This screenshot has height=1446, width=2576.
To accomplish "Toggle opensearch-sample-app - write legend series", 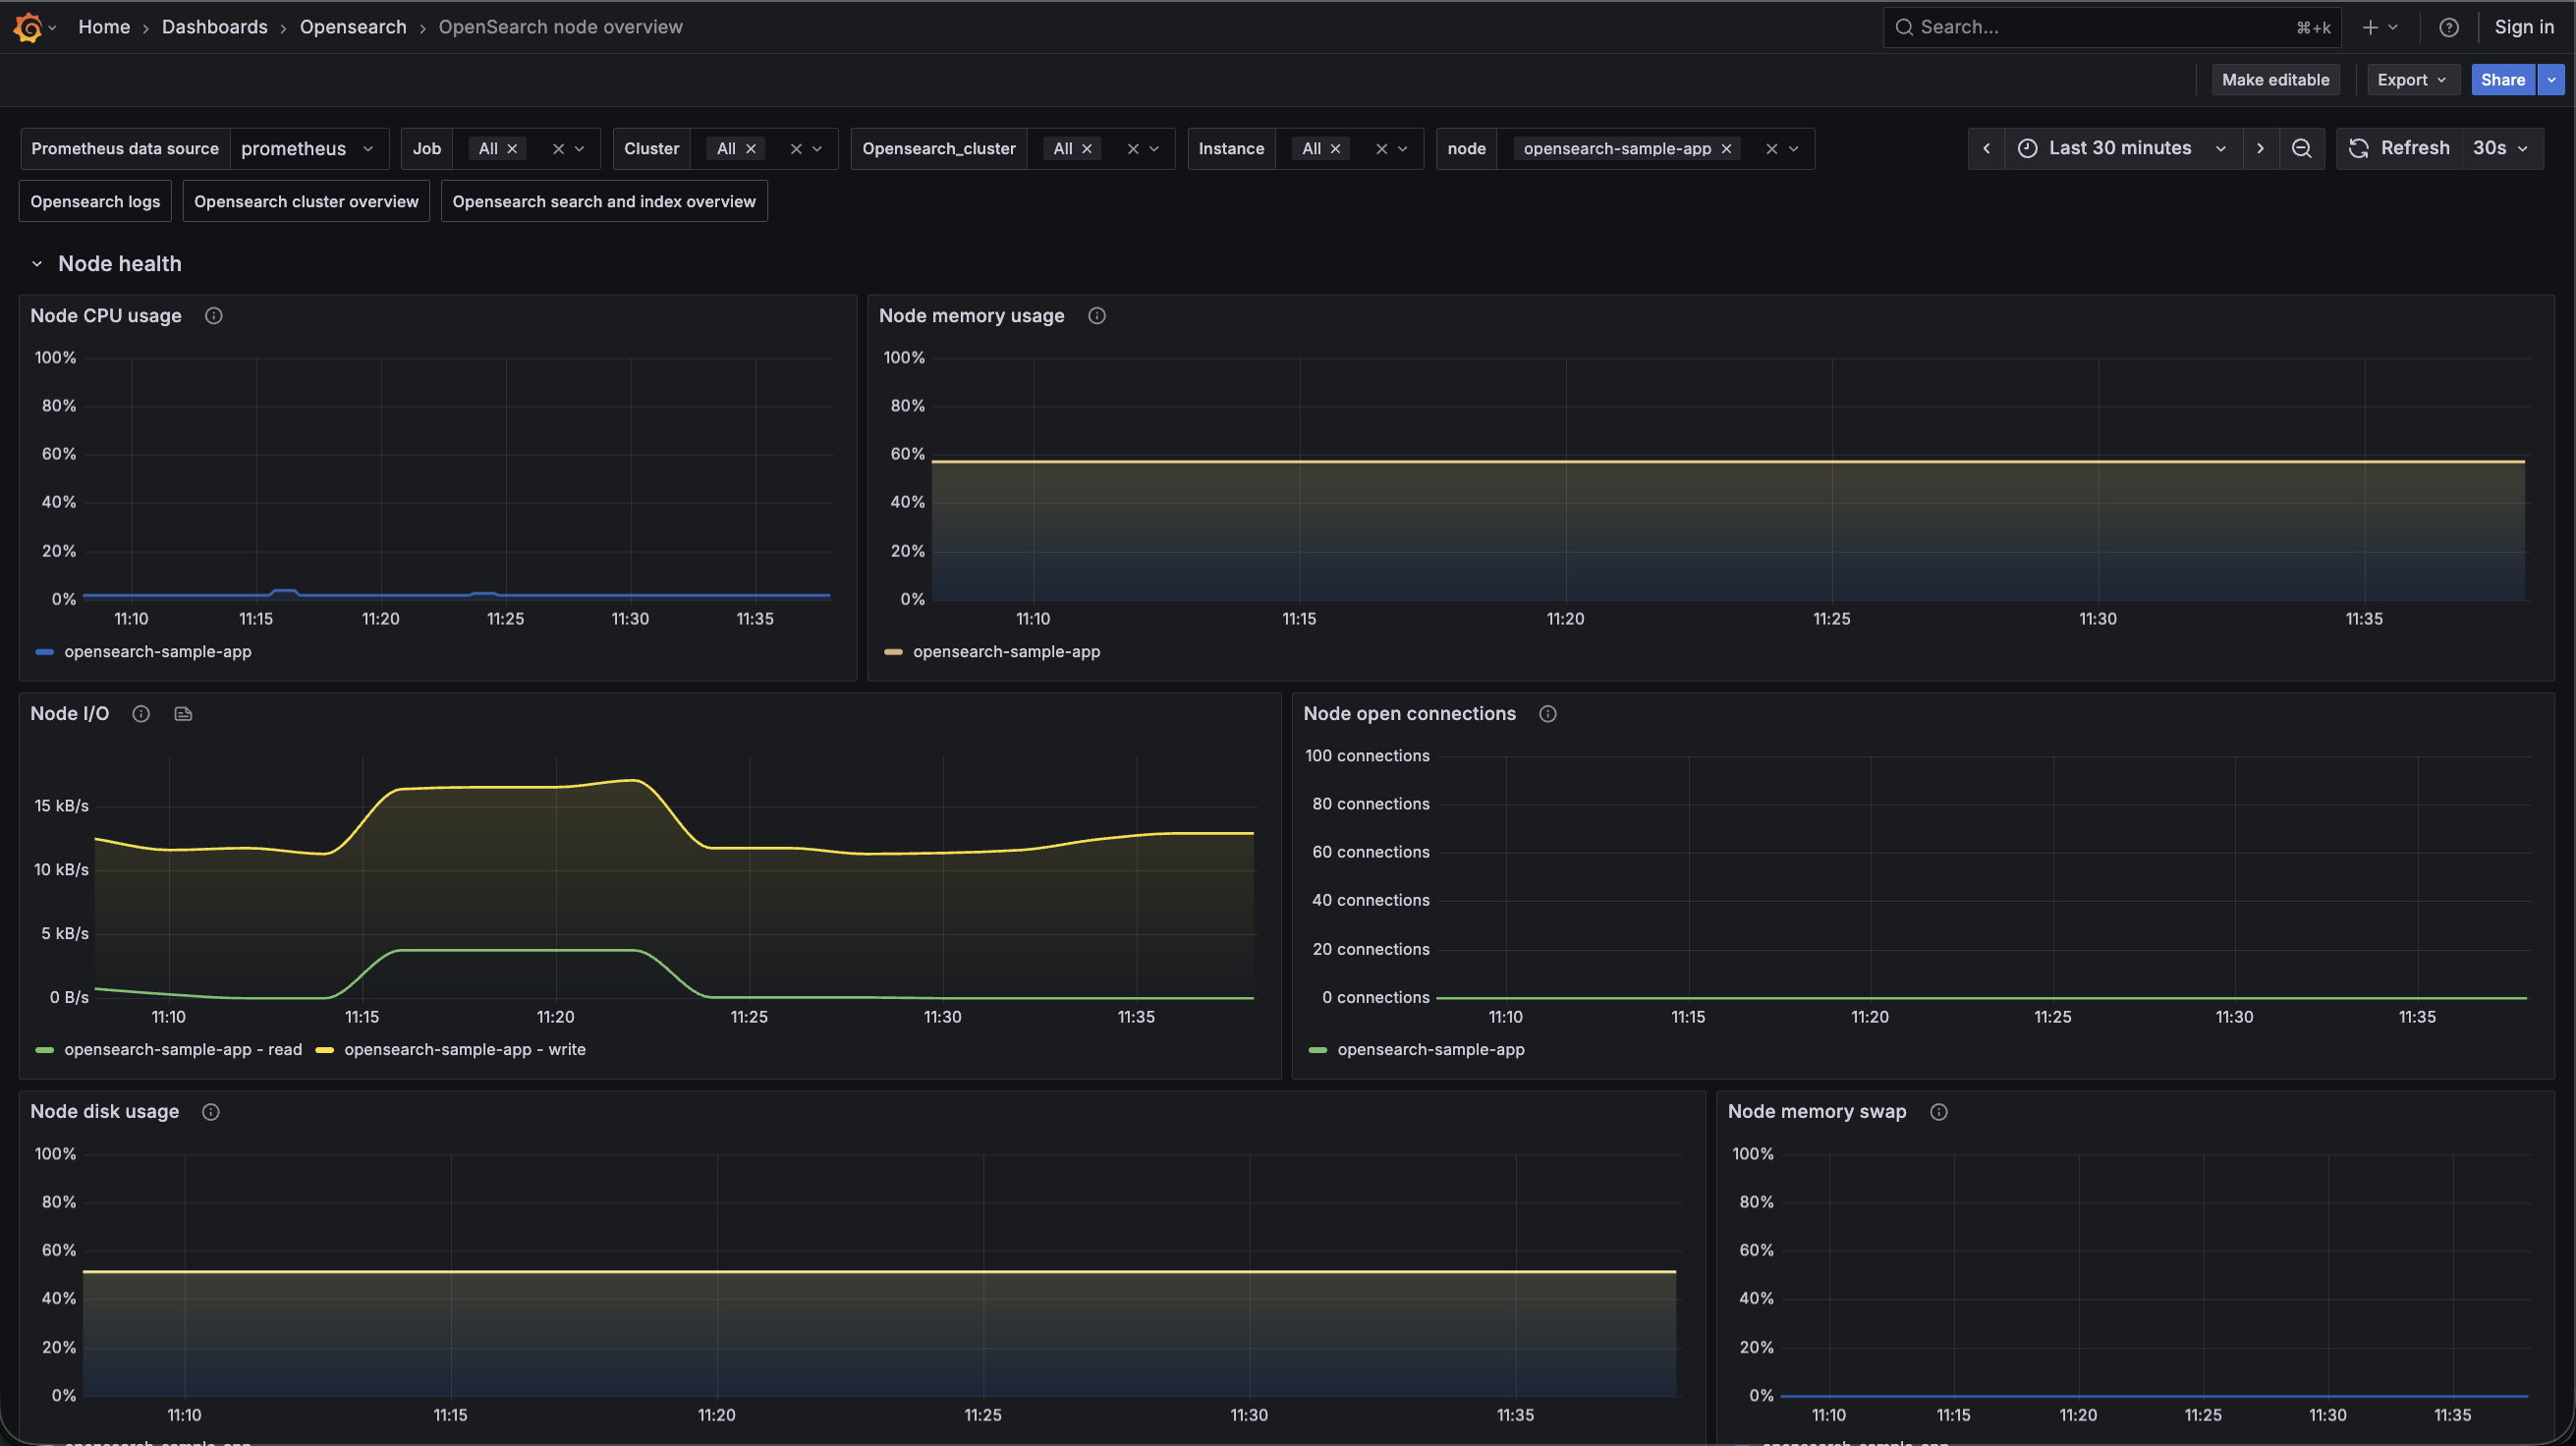I will coord(465,1050).
